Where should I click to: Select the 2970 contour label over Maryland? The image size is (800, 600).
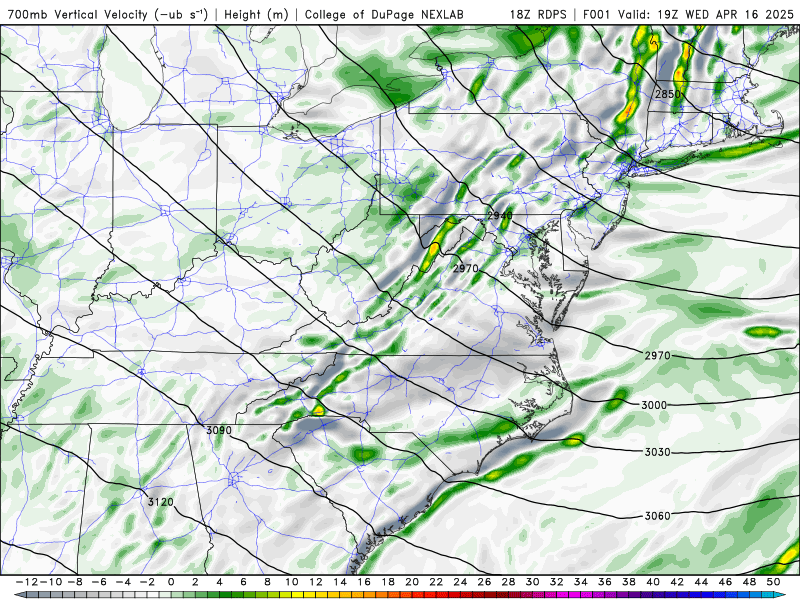(466, 268)
